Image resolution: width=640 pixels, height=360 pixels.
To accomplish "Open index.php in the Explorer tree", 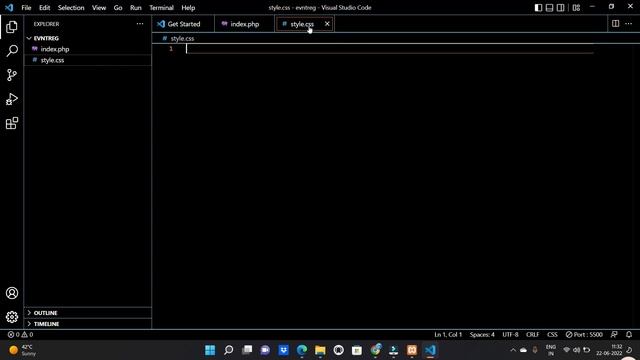I will point(88,49).
